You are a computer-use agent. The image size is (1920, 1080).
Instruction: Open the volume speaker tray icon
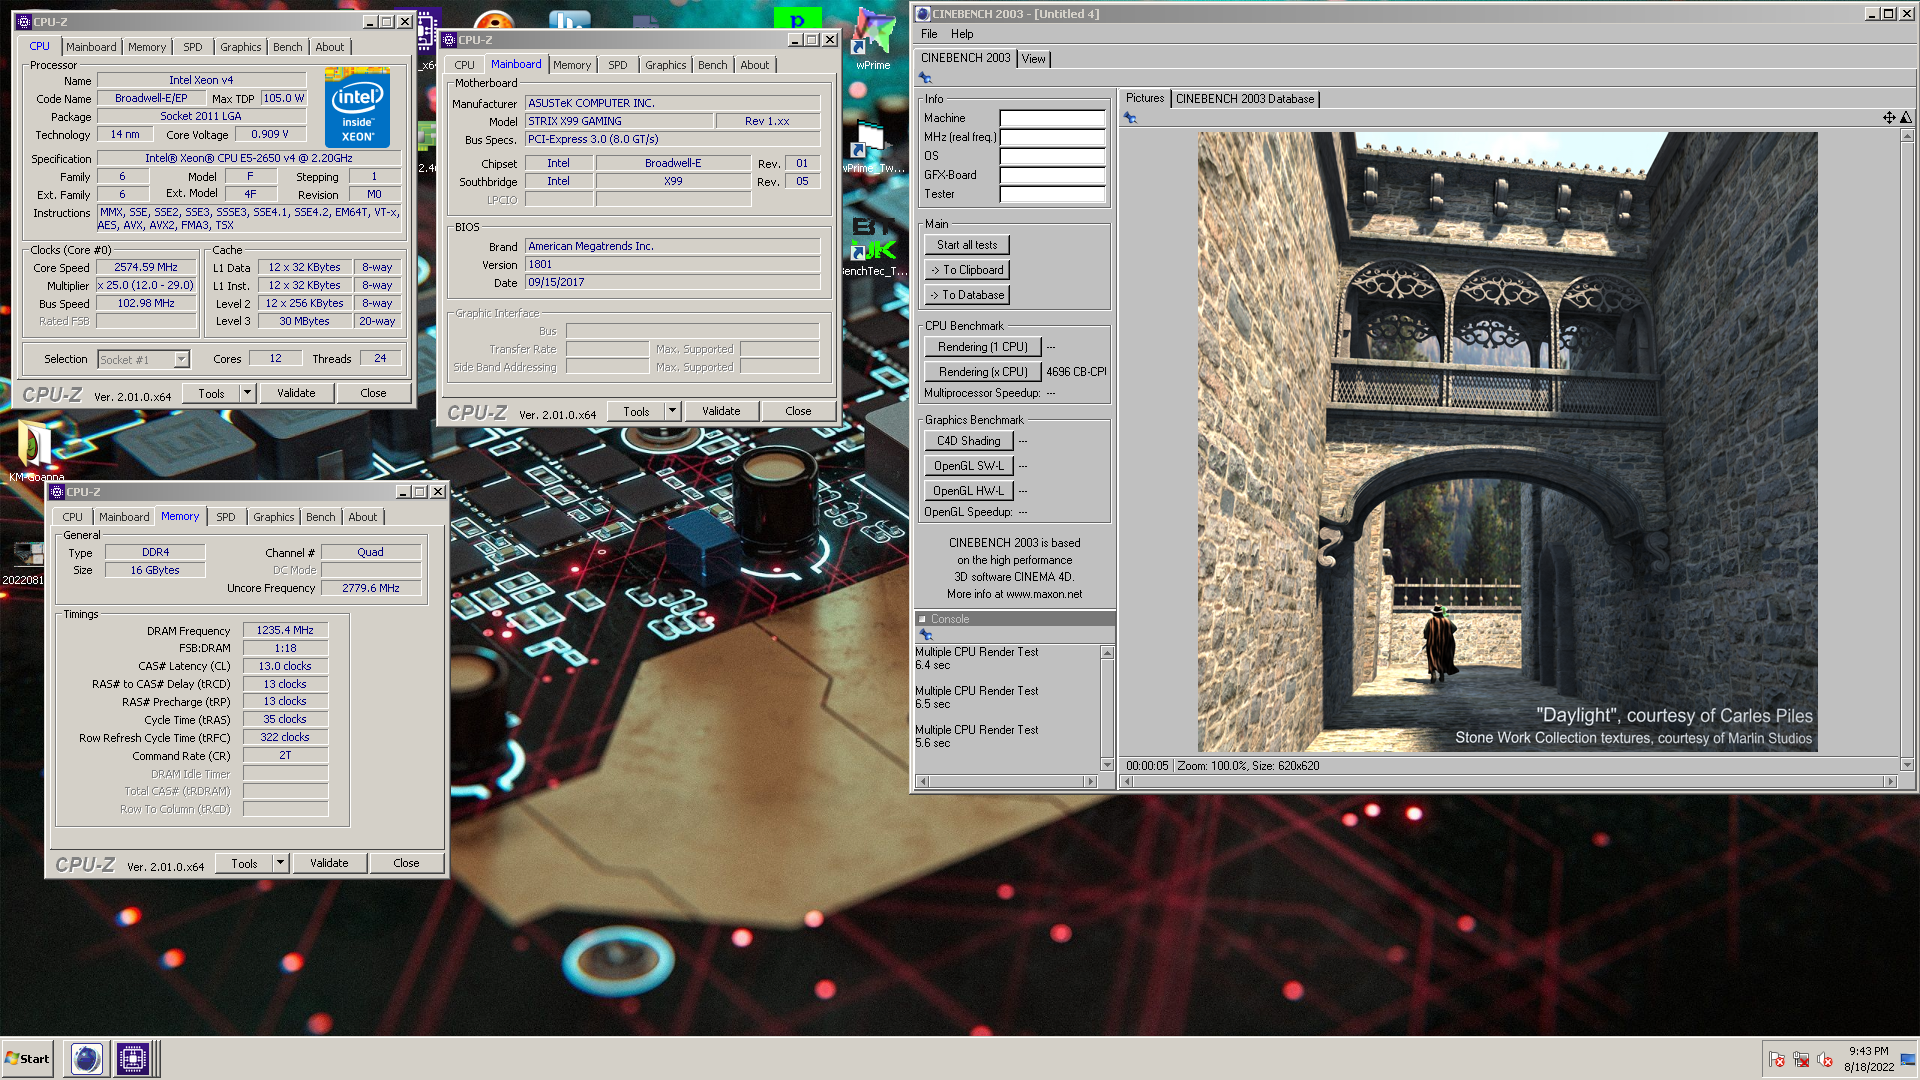1825,1060
